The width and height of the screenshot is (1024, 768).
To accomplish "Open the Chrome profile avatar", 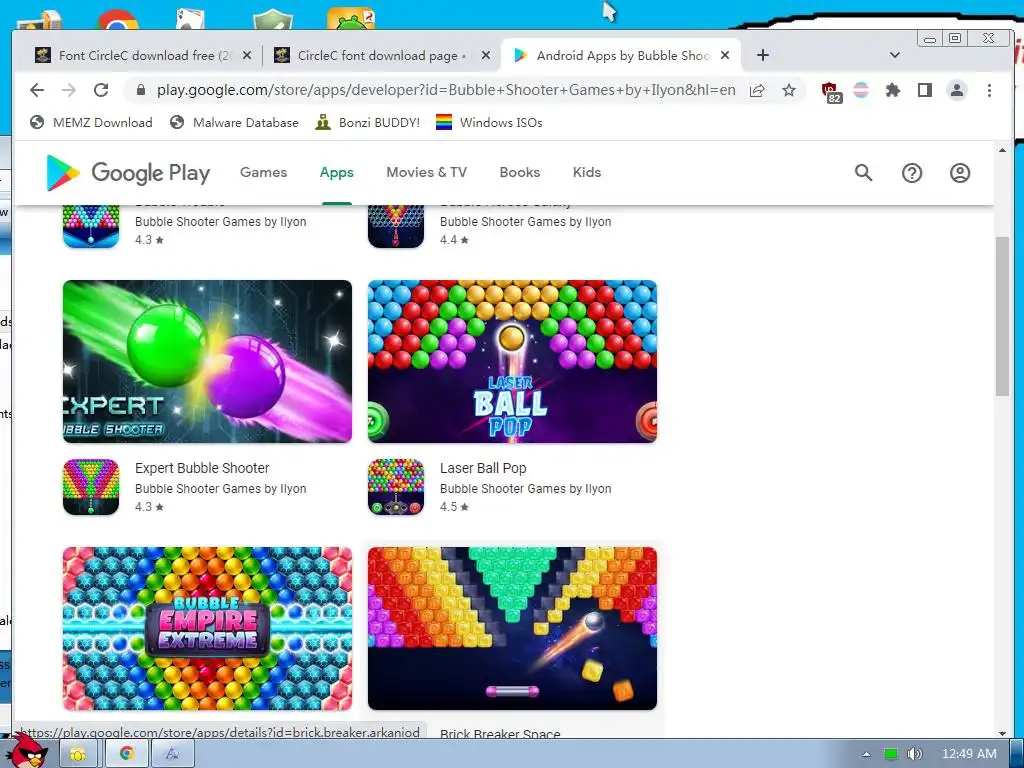I will tap(957, 90).
